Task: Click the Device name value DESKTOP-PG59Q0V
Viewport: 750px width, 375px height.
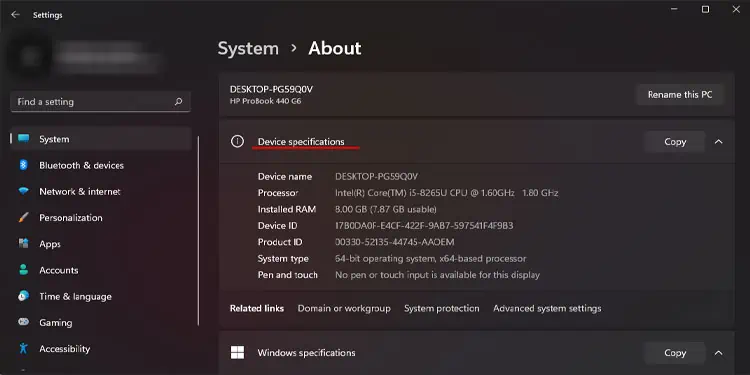Action: click(376, 176)
